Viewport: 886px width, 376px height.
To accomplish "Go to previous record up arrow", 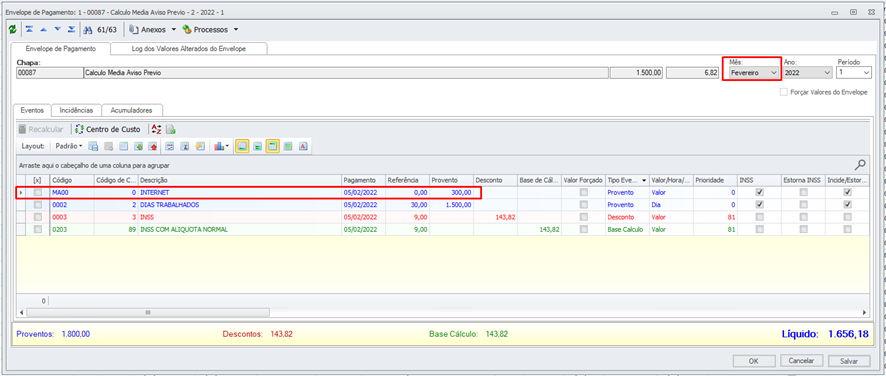I will tap(44, 29).
